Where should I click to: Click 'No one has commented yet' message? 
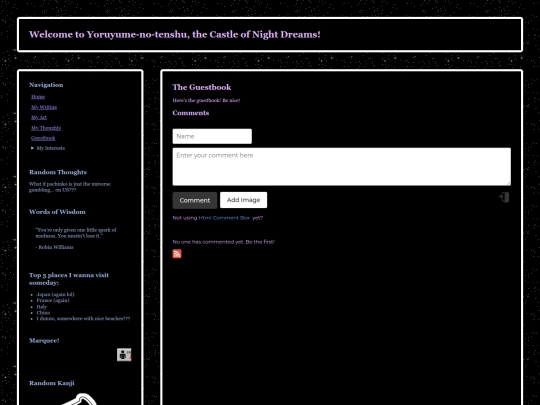[x=224, y=242]
